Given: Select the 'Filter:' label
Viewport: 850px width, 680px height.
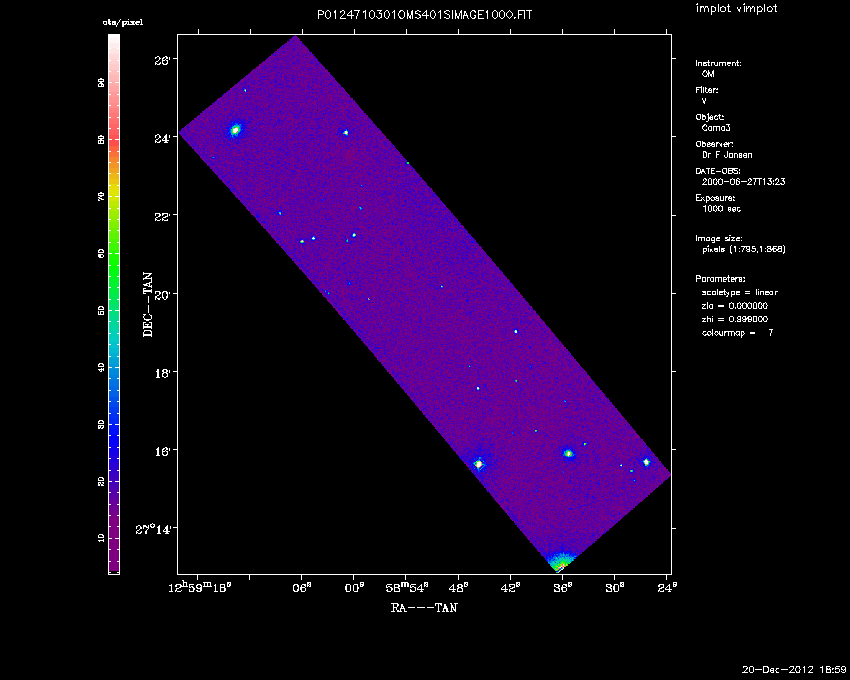Looking at the screenshot, I should click(x=707, y=90).
